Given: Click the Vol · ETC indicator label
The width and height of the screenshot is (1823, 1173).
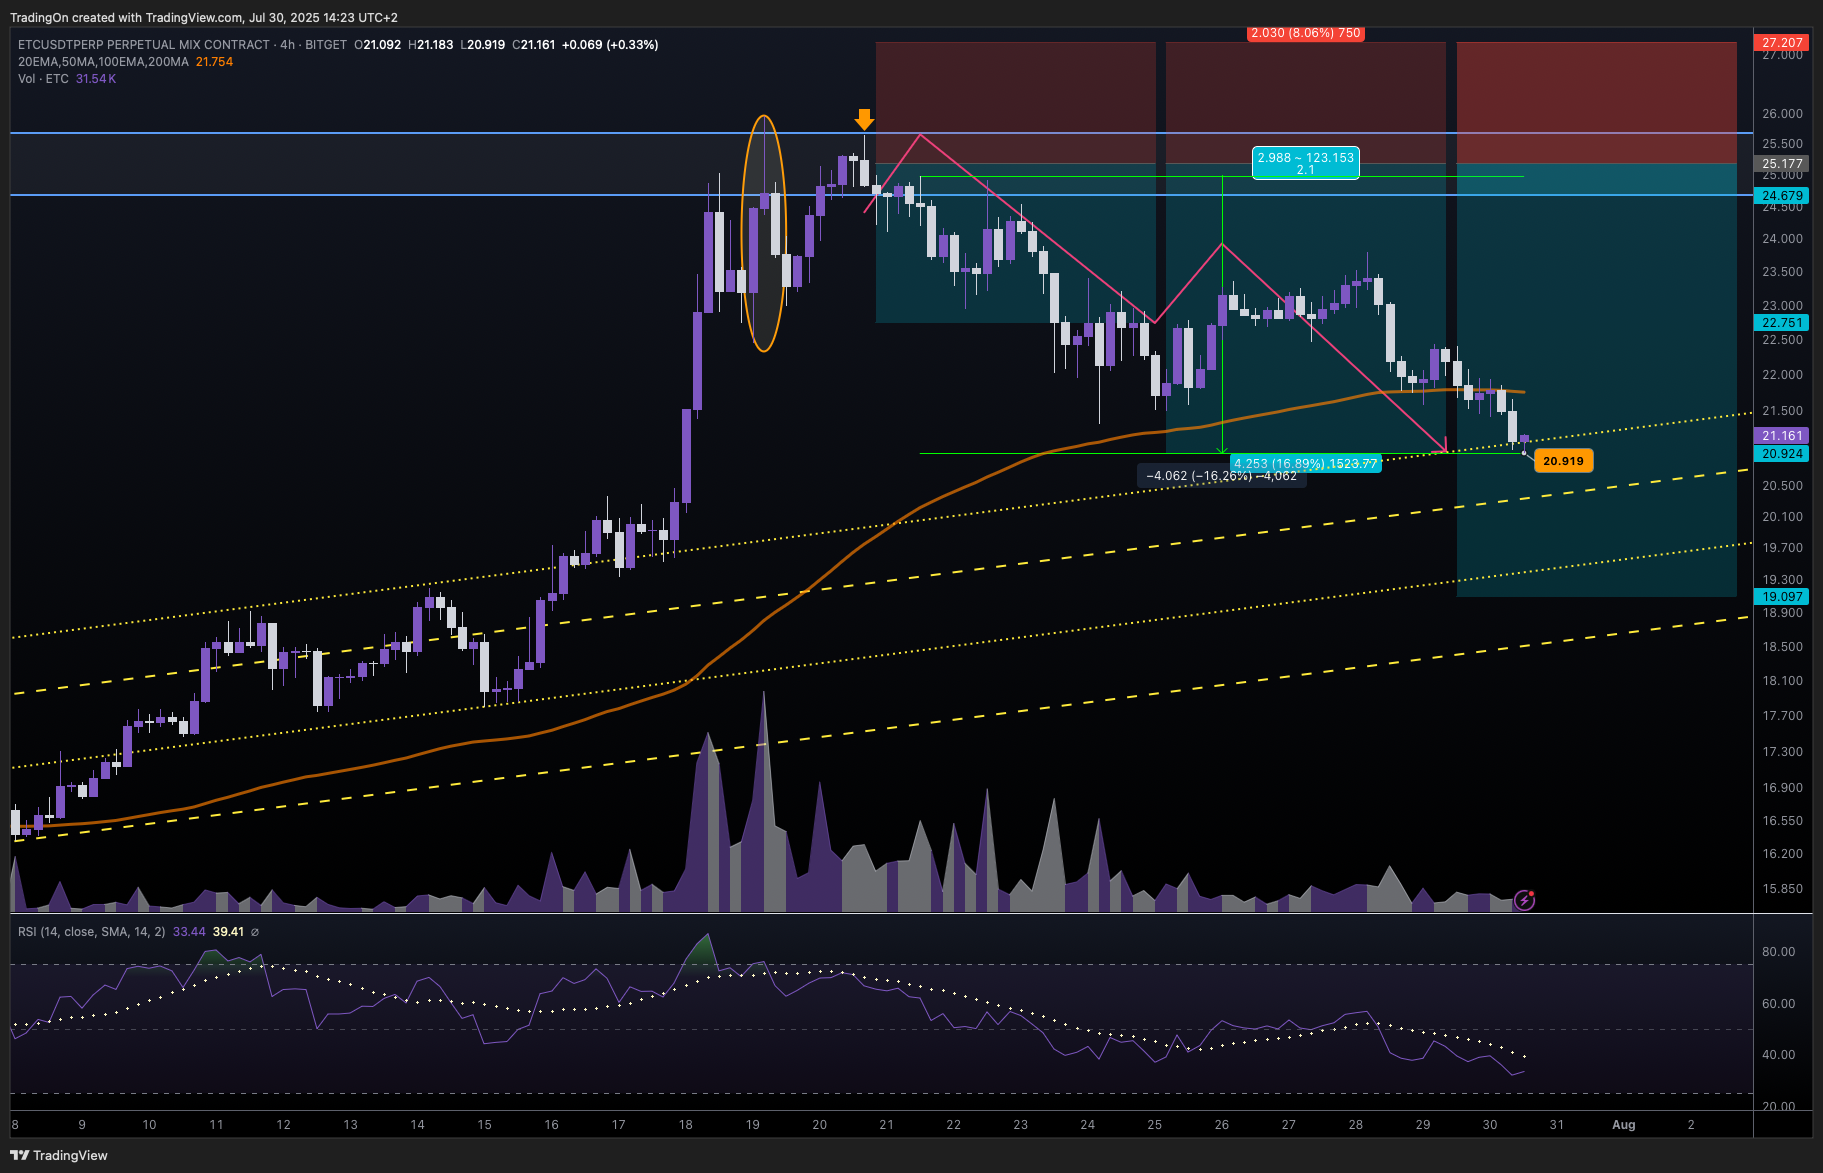Looking at the screenshot, I should 43,79.
